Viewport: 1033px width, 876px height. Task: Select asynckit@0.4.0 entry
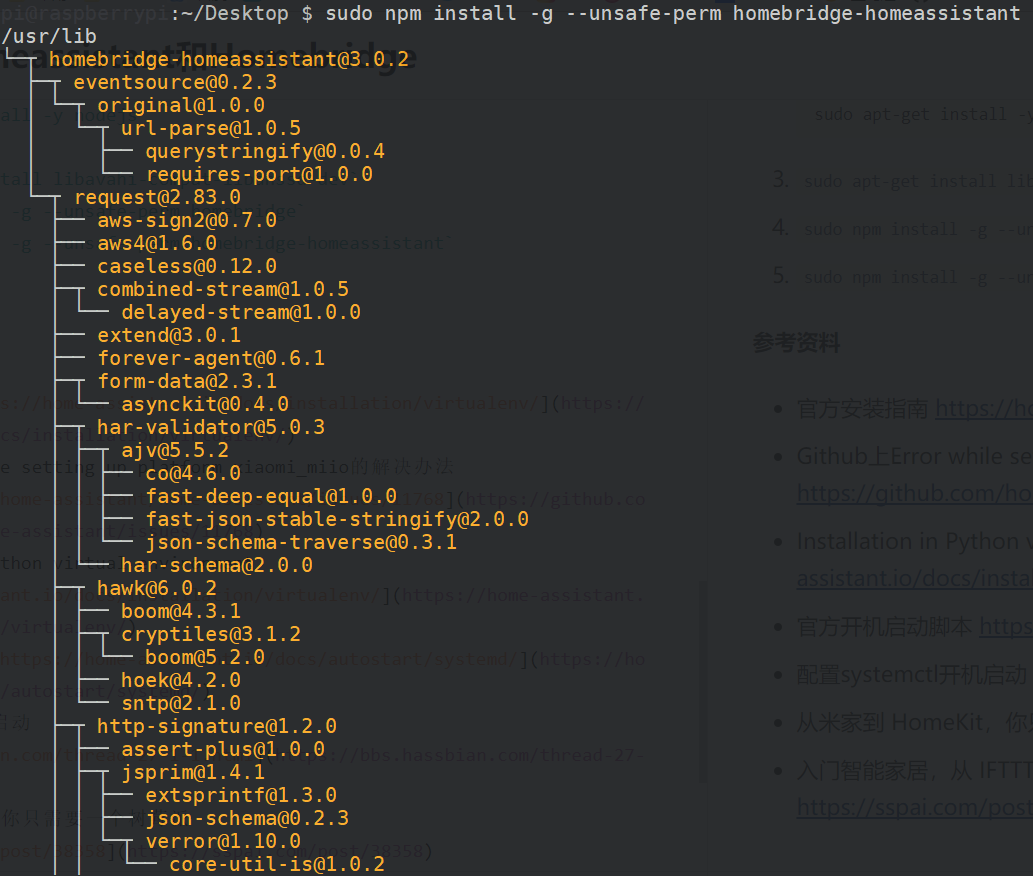[205, 404]
